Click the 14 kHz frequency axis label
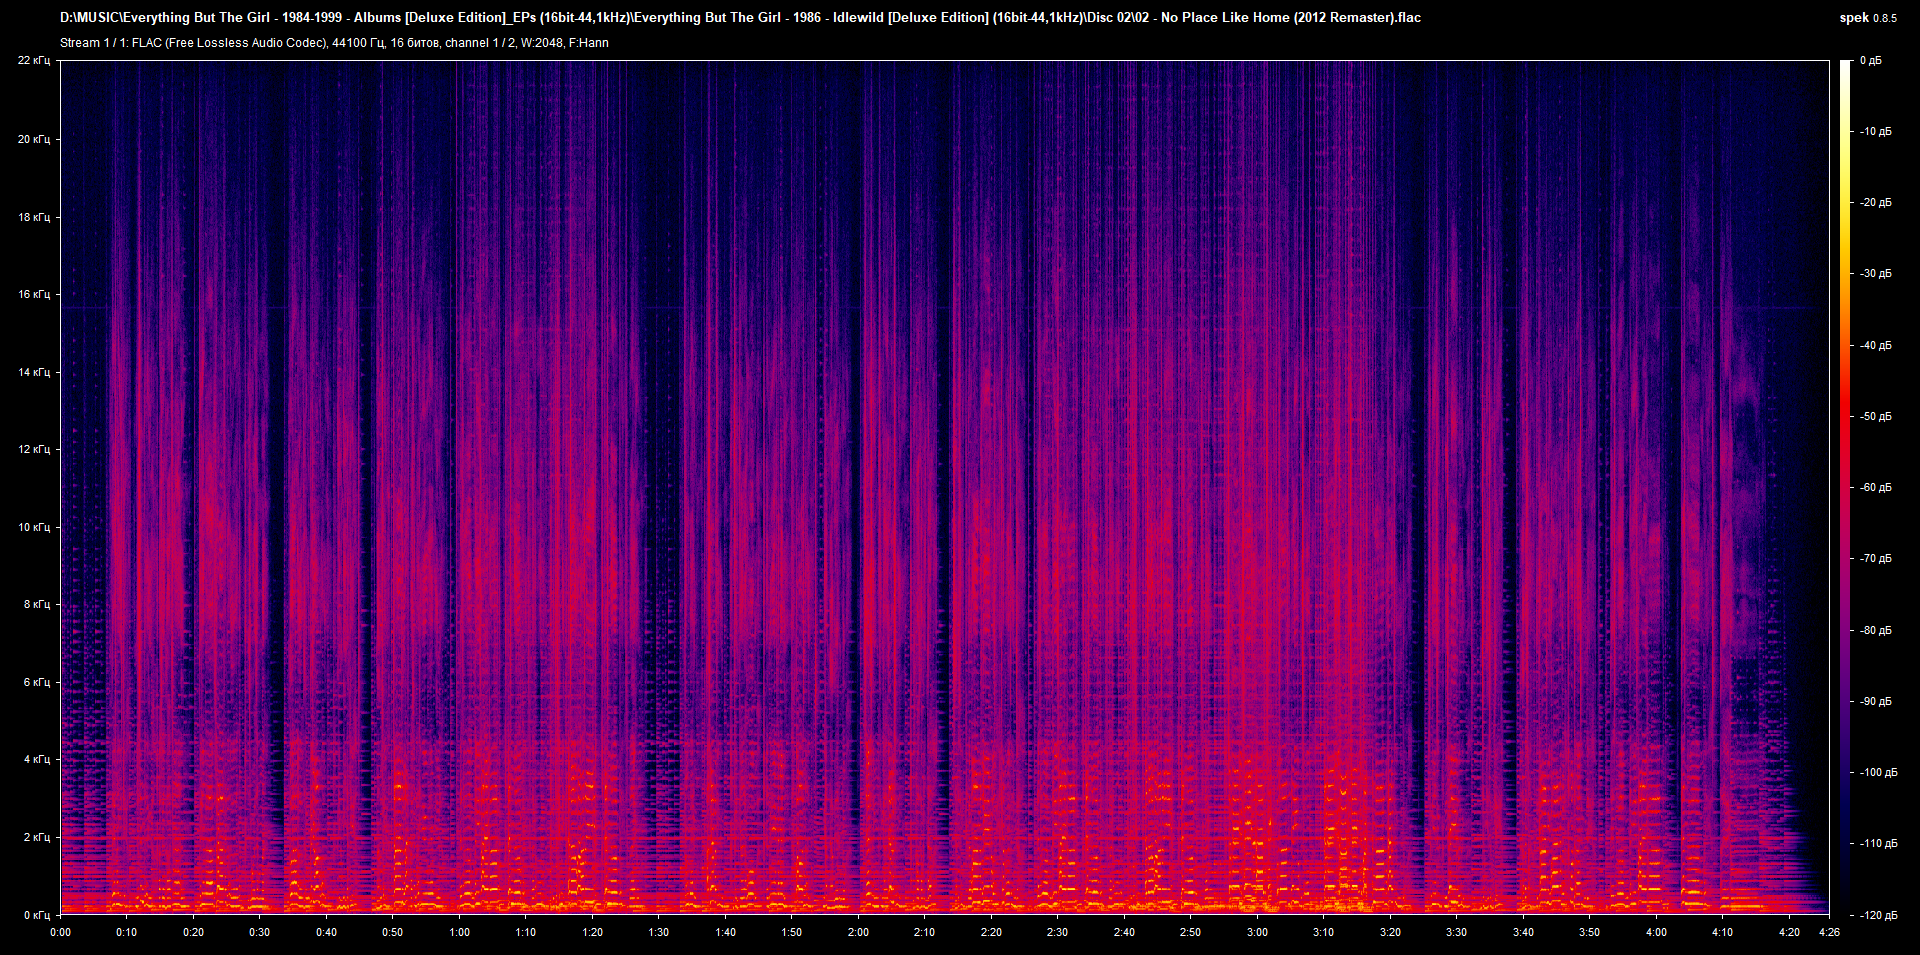 pos(34,372)
